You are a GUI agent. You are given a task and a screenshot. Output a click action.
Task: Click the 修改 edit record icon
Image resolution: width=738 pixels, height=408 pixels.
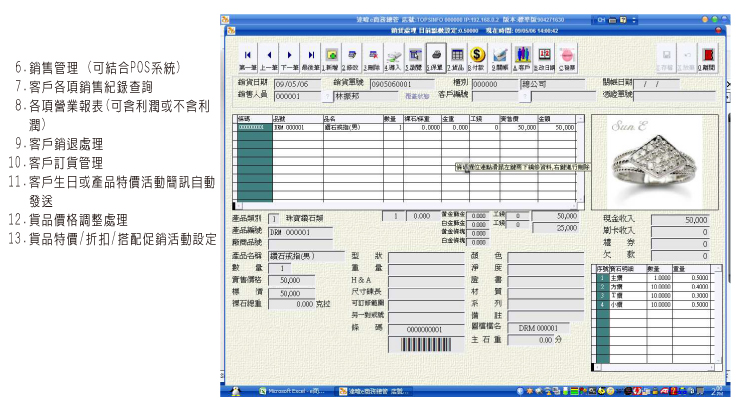tap(352, 55)
